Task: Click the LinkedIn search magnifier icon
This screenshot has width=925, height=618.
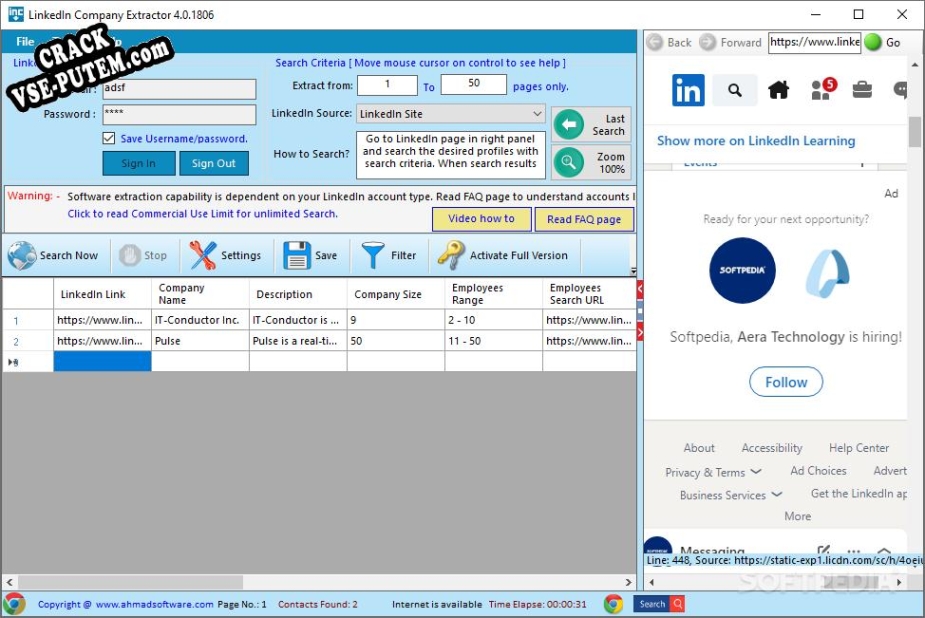Action: tap(734, 90)
